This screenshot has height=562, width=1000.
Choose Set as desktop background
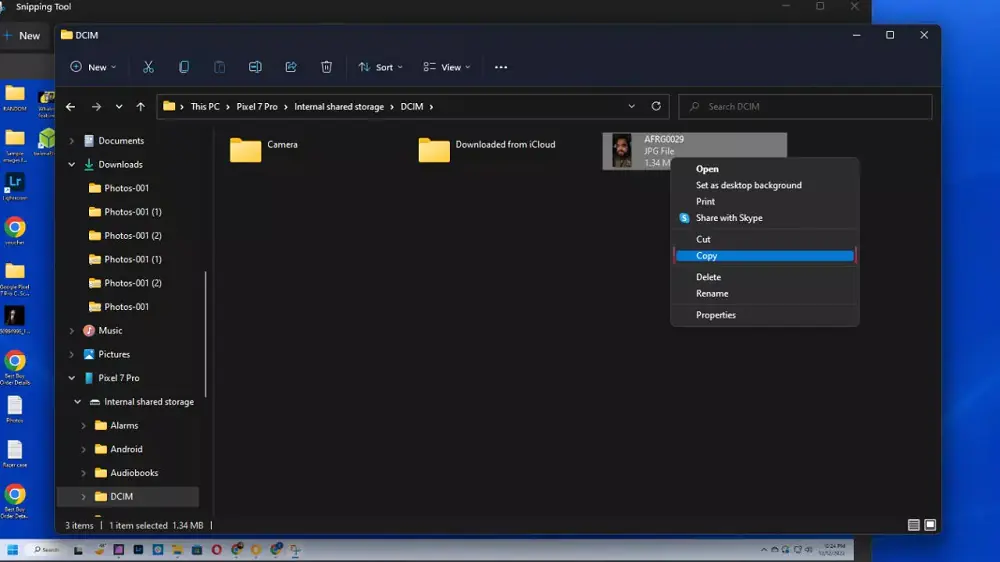[748, 185]
